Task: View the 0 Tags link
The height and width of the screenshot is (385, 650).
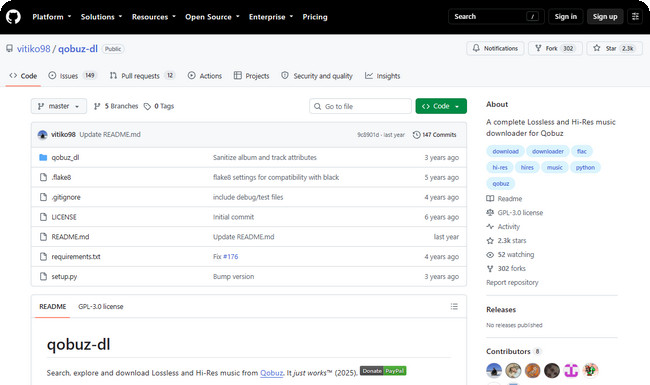Action: coord(159,106)
